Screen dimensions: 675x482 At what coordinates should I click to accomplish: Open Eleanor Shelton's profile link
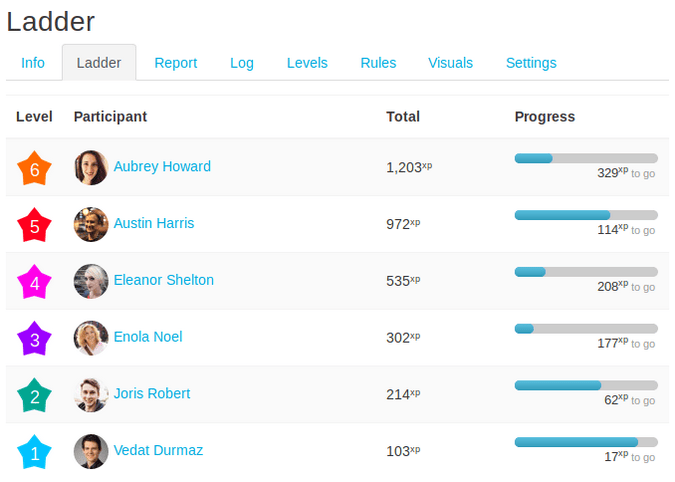click(x=164, y=280)
